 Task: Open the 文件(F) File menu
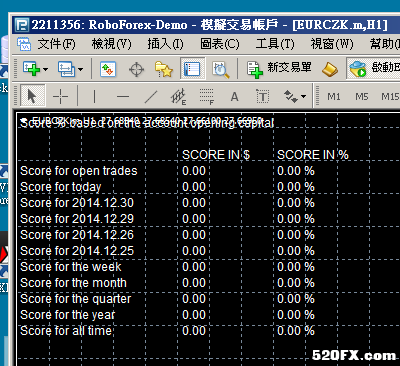(56, 44)
